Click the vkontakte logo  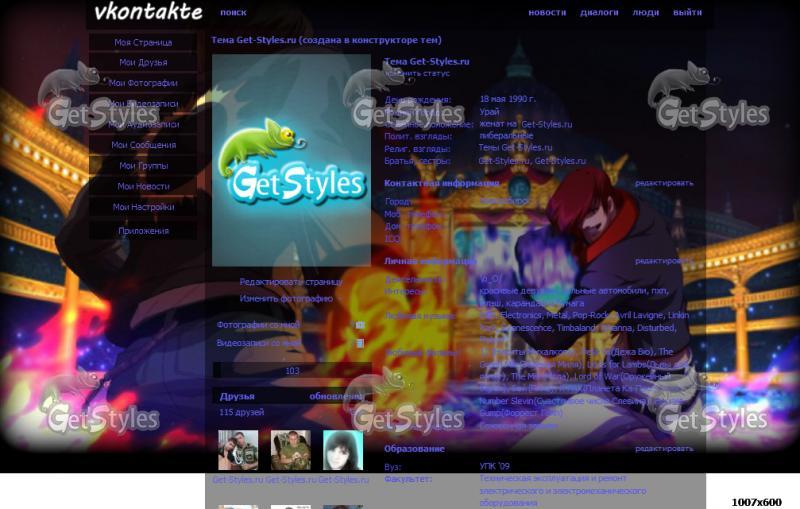[148, 12]
